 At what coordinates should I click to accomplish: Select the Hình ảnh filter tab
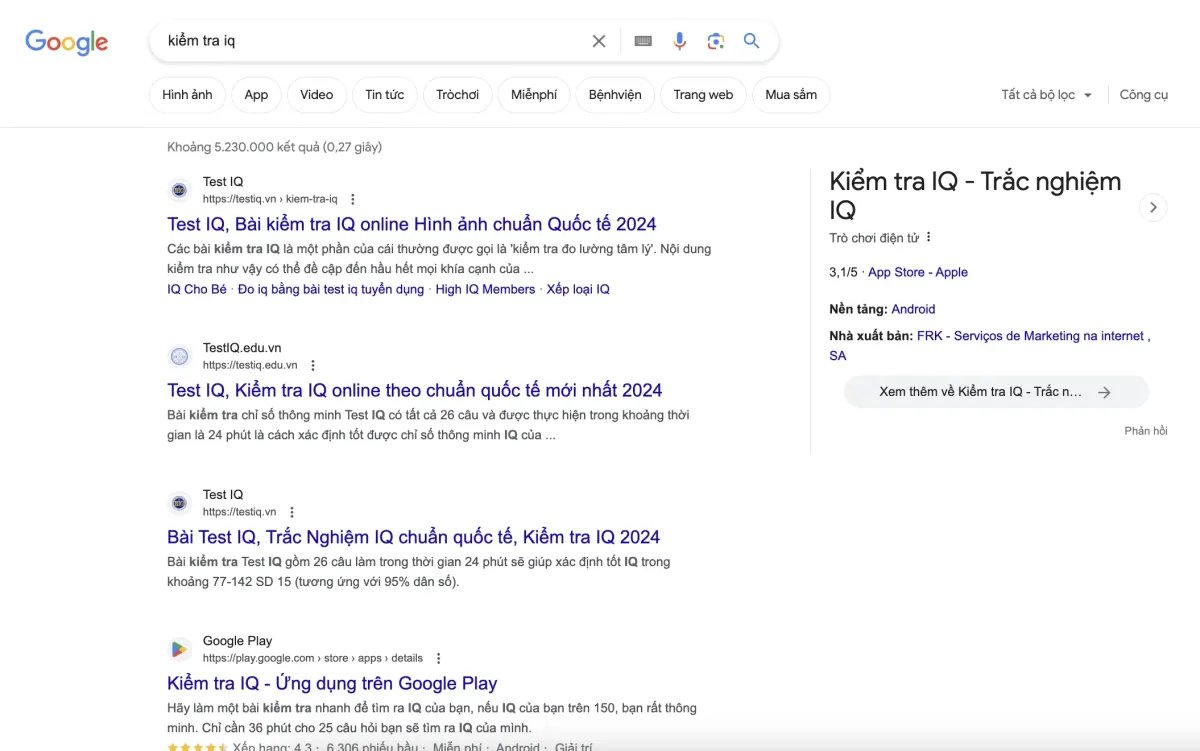(x=187, y=95)
